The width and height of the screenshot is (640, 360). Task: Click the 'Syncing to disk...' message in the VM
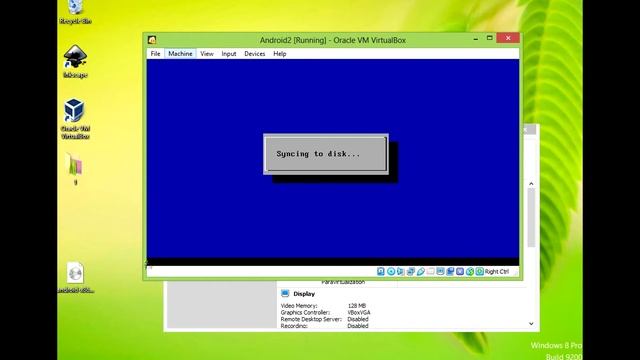(x=318, y=154)
